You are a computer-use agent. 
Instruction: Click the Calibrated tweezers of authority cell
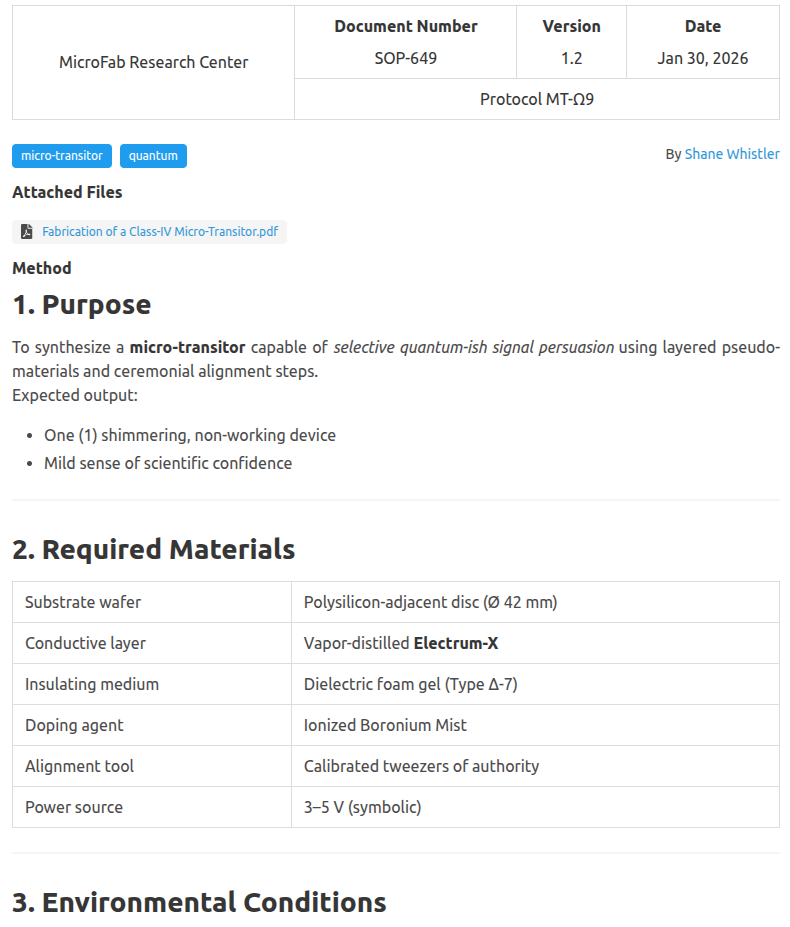pos(421,766)
